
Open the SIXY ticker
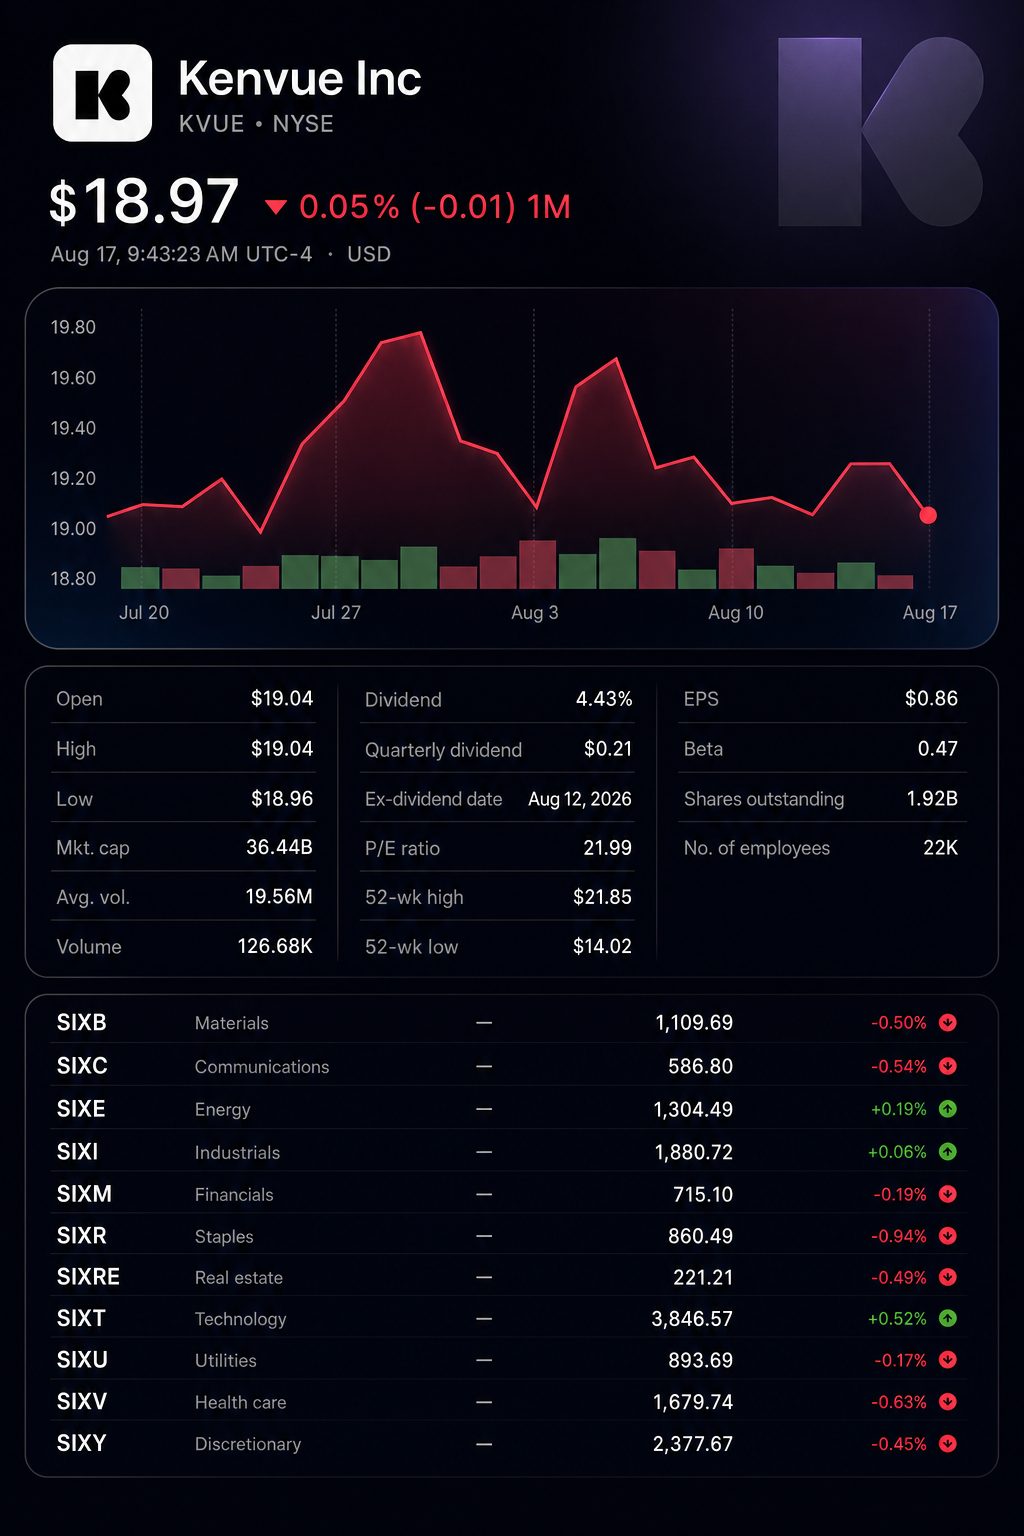[81, 1443]
